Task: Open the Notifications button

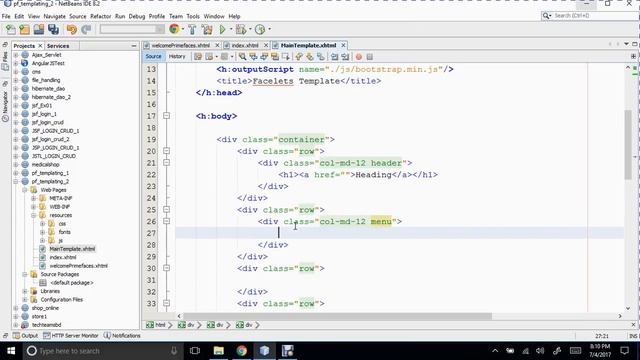Action: 122,336
